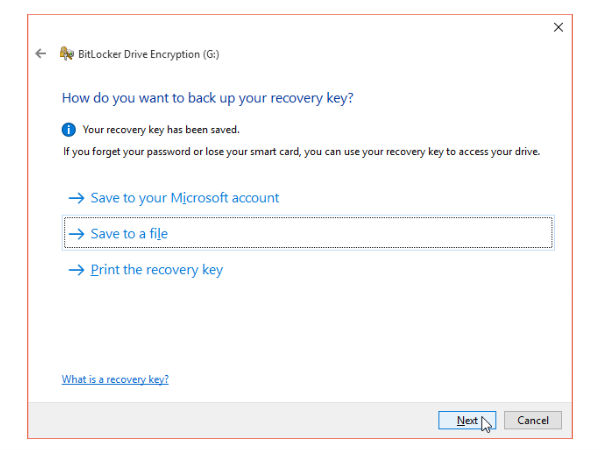The image size is (600, 450).
Task: Open the 'What is a recovery key?' link
Action: click(115, 380)
